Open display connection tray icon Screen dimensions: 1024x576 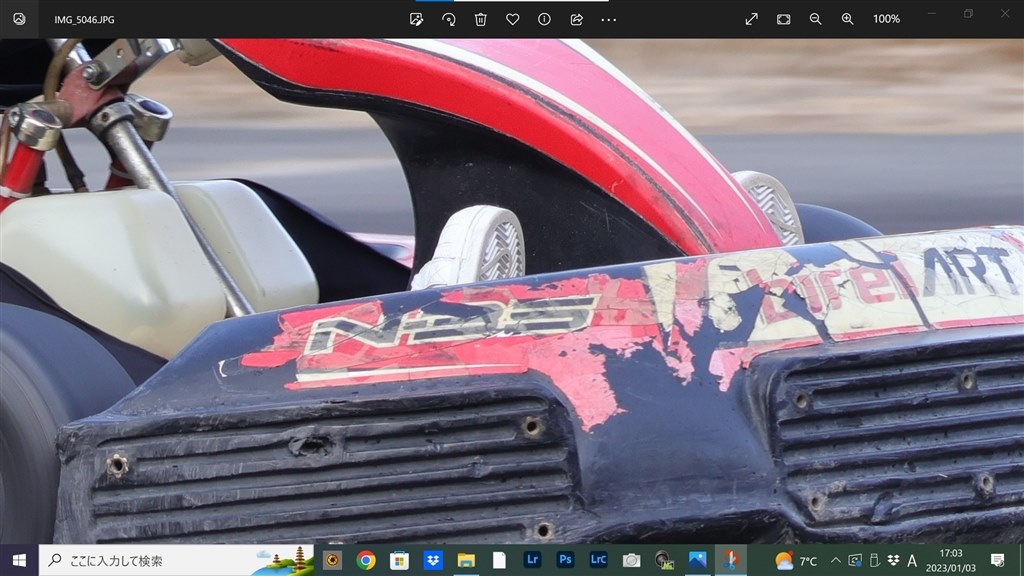(855, 560)
